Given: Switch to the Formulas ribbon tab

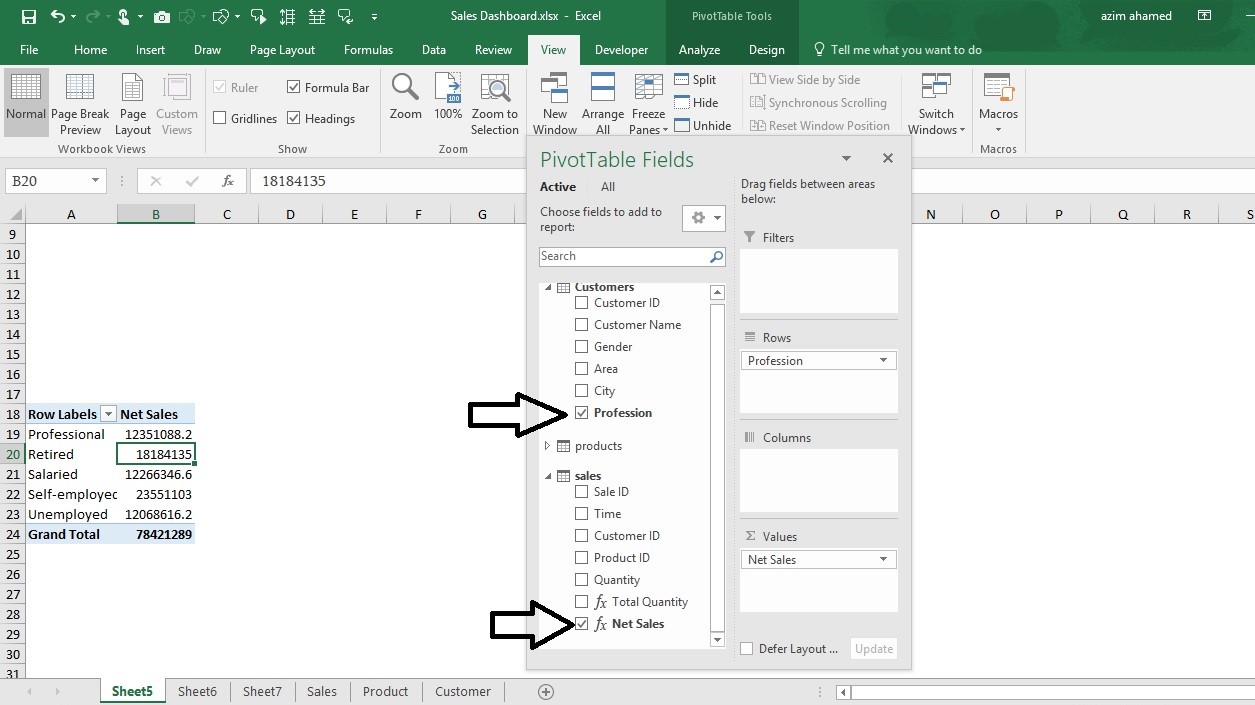Looking at the screenshot, I should coord(368,50).
